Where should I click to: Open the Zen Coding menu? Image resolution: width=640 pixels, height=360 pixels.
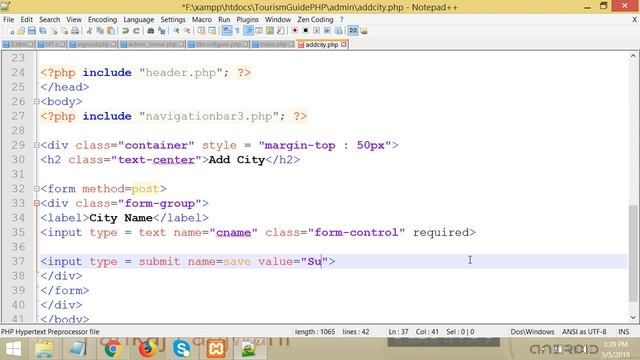pos(315,20)
